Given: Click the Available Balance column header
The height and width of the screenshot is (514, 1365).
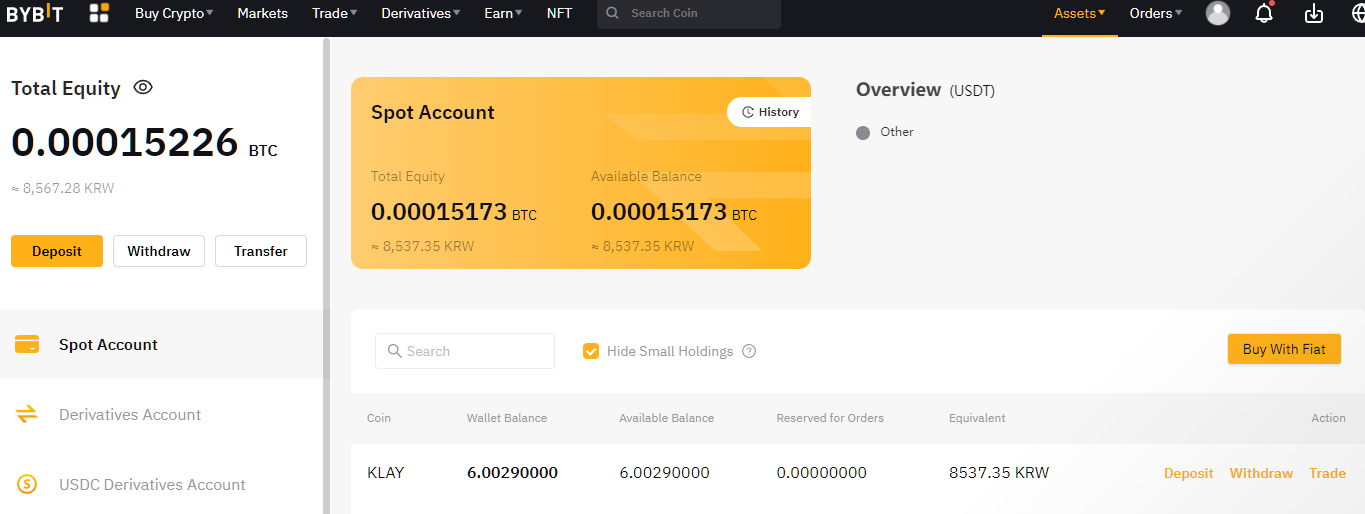Looking at the screenshot, I should point(666,418).
